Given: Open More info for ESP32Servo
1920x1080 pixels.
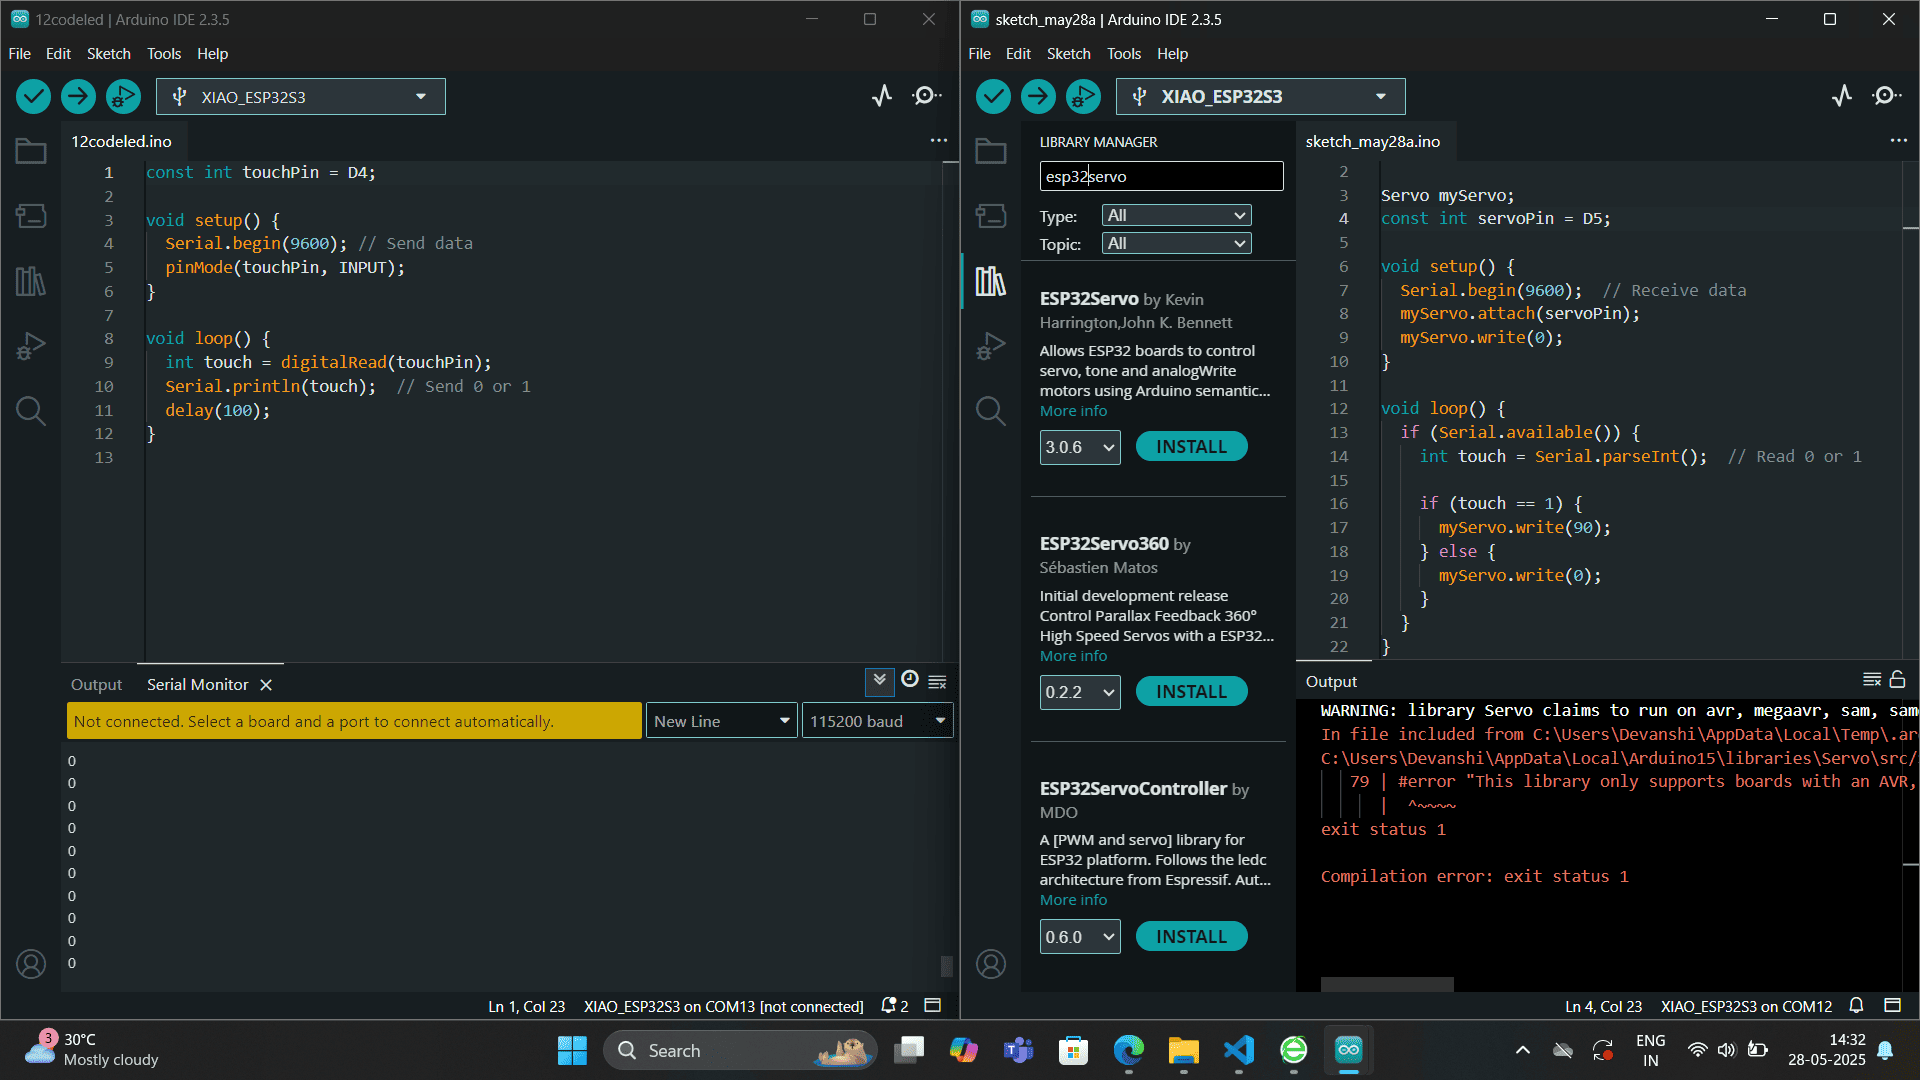Looking at the screenshot, I should pyautogui.click(x=1073, y=411).
